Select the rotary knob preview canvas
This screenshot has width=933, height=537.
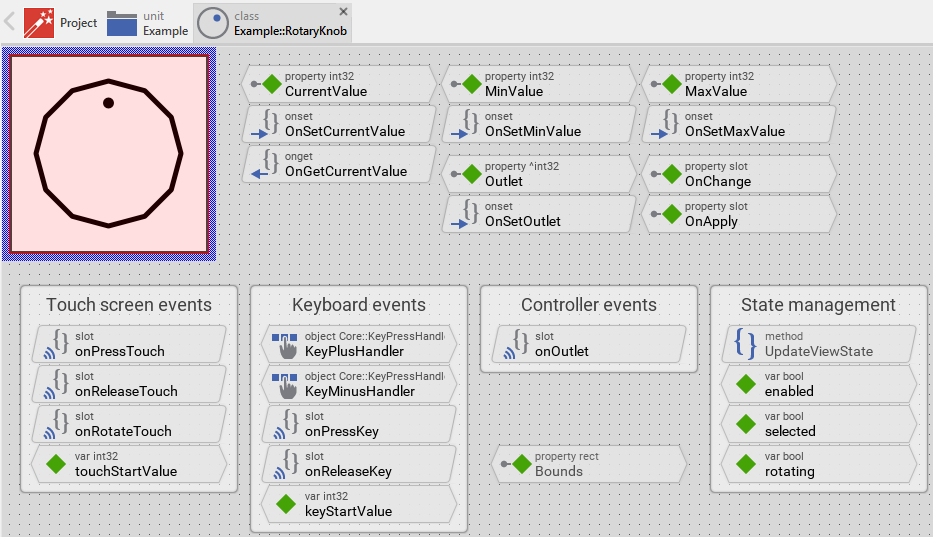pos(109,153)
